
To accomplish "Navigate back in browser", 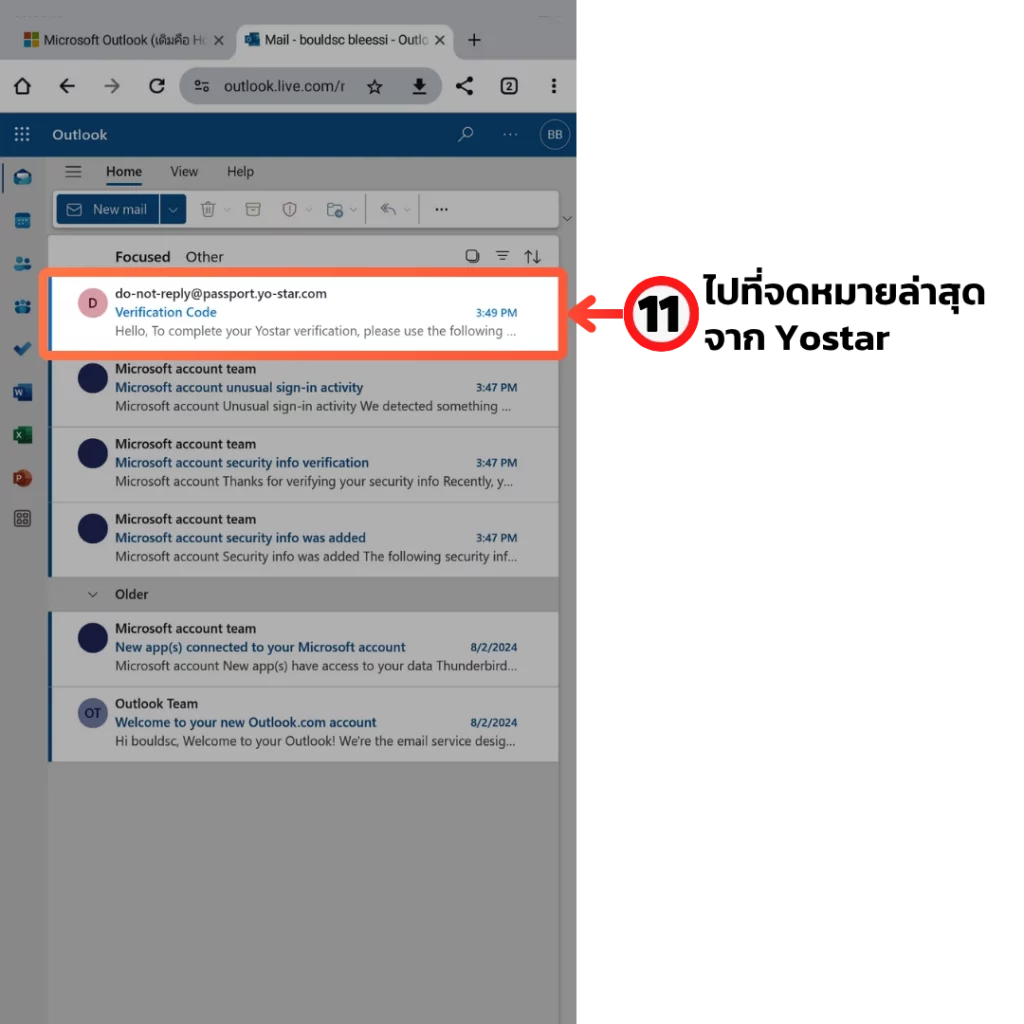I will pyautogui.click(x=67, y=86).
